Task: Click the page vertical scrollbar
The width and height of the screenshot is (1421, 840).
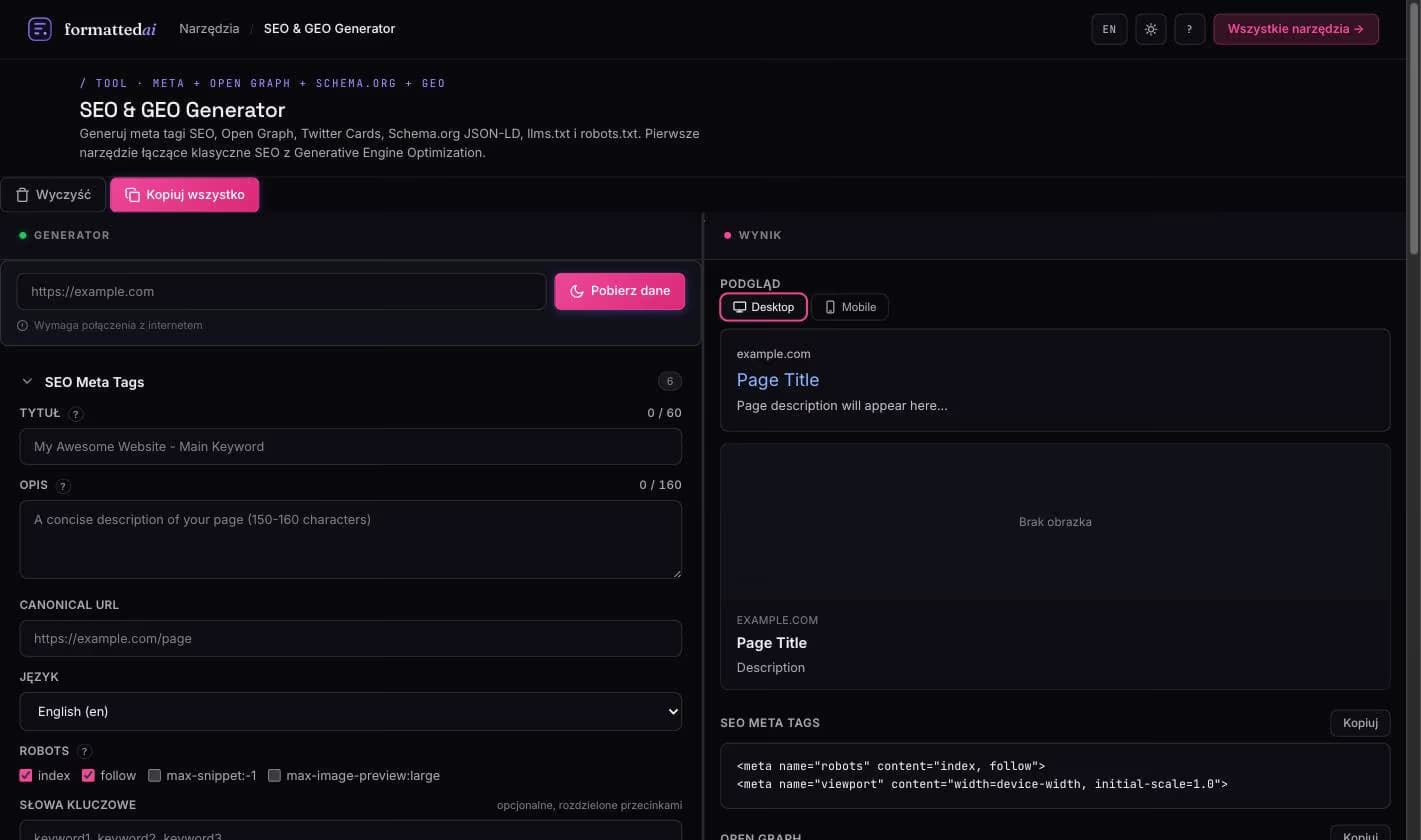Action: click(1414, 130)
